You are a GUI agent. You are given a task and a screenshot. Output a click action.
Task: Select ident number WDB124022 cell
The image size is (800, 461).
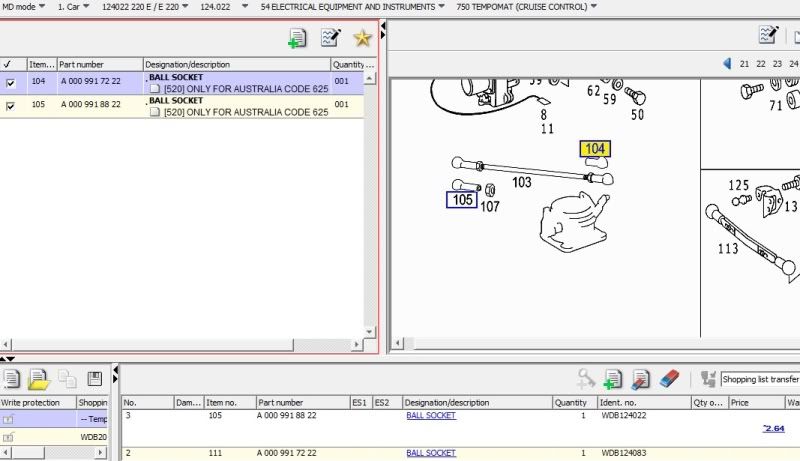click(x=623, y=416)
